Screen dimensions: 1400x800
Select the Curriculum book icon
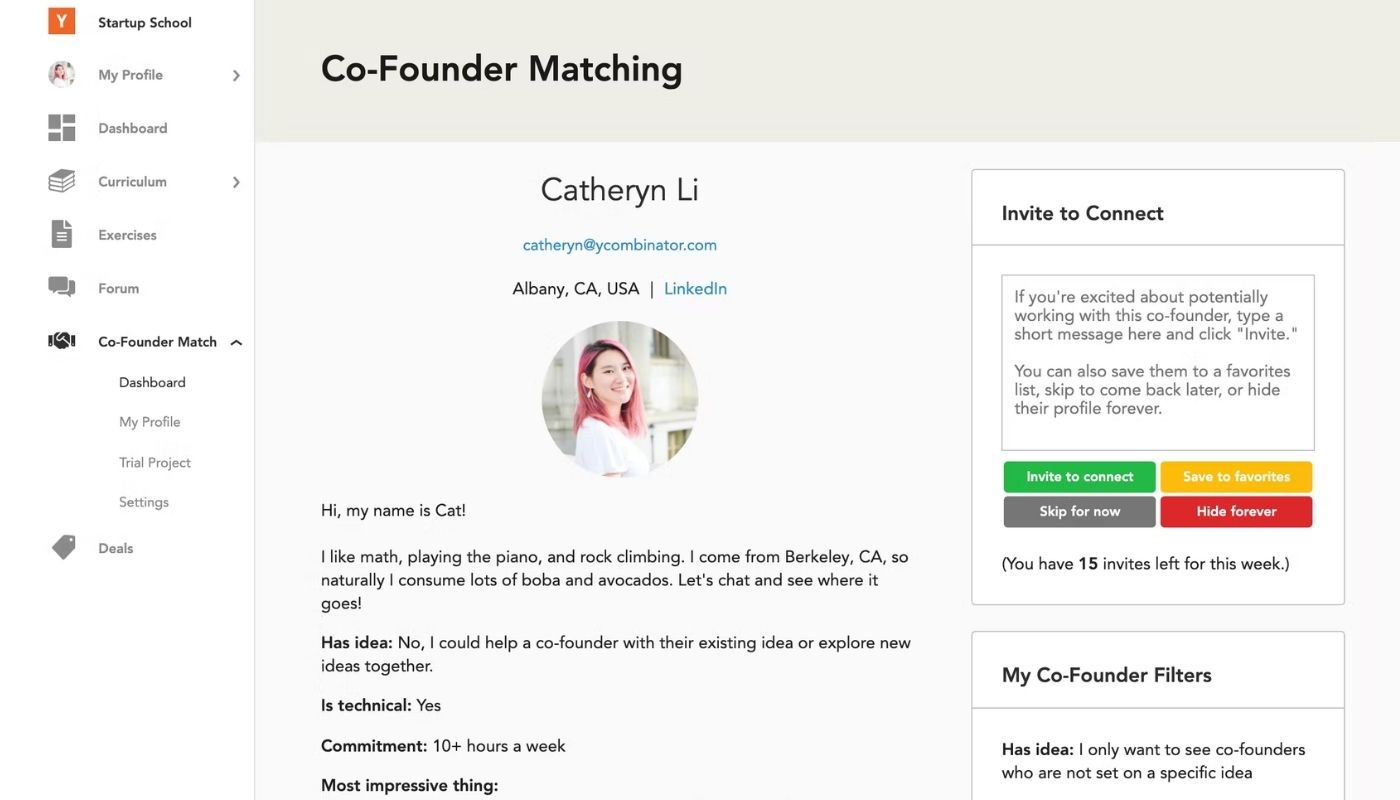coord(61,181)
